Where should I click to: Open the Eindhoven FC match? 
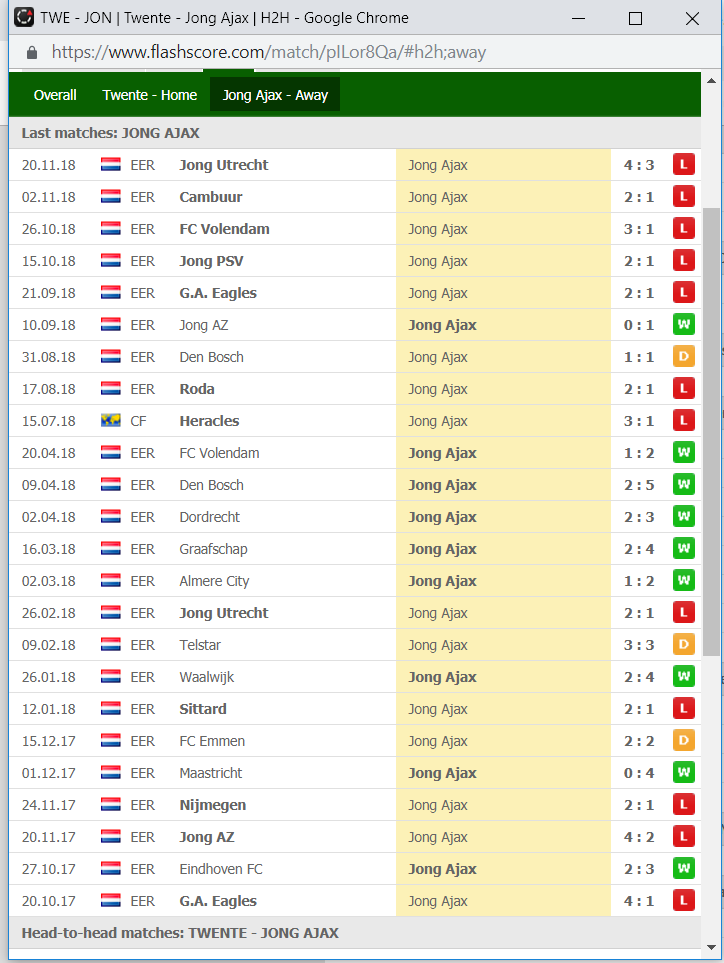tap(355, 868)
